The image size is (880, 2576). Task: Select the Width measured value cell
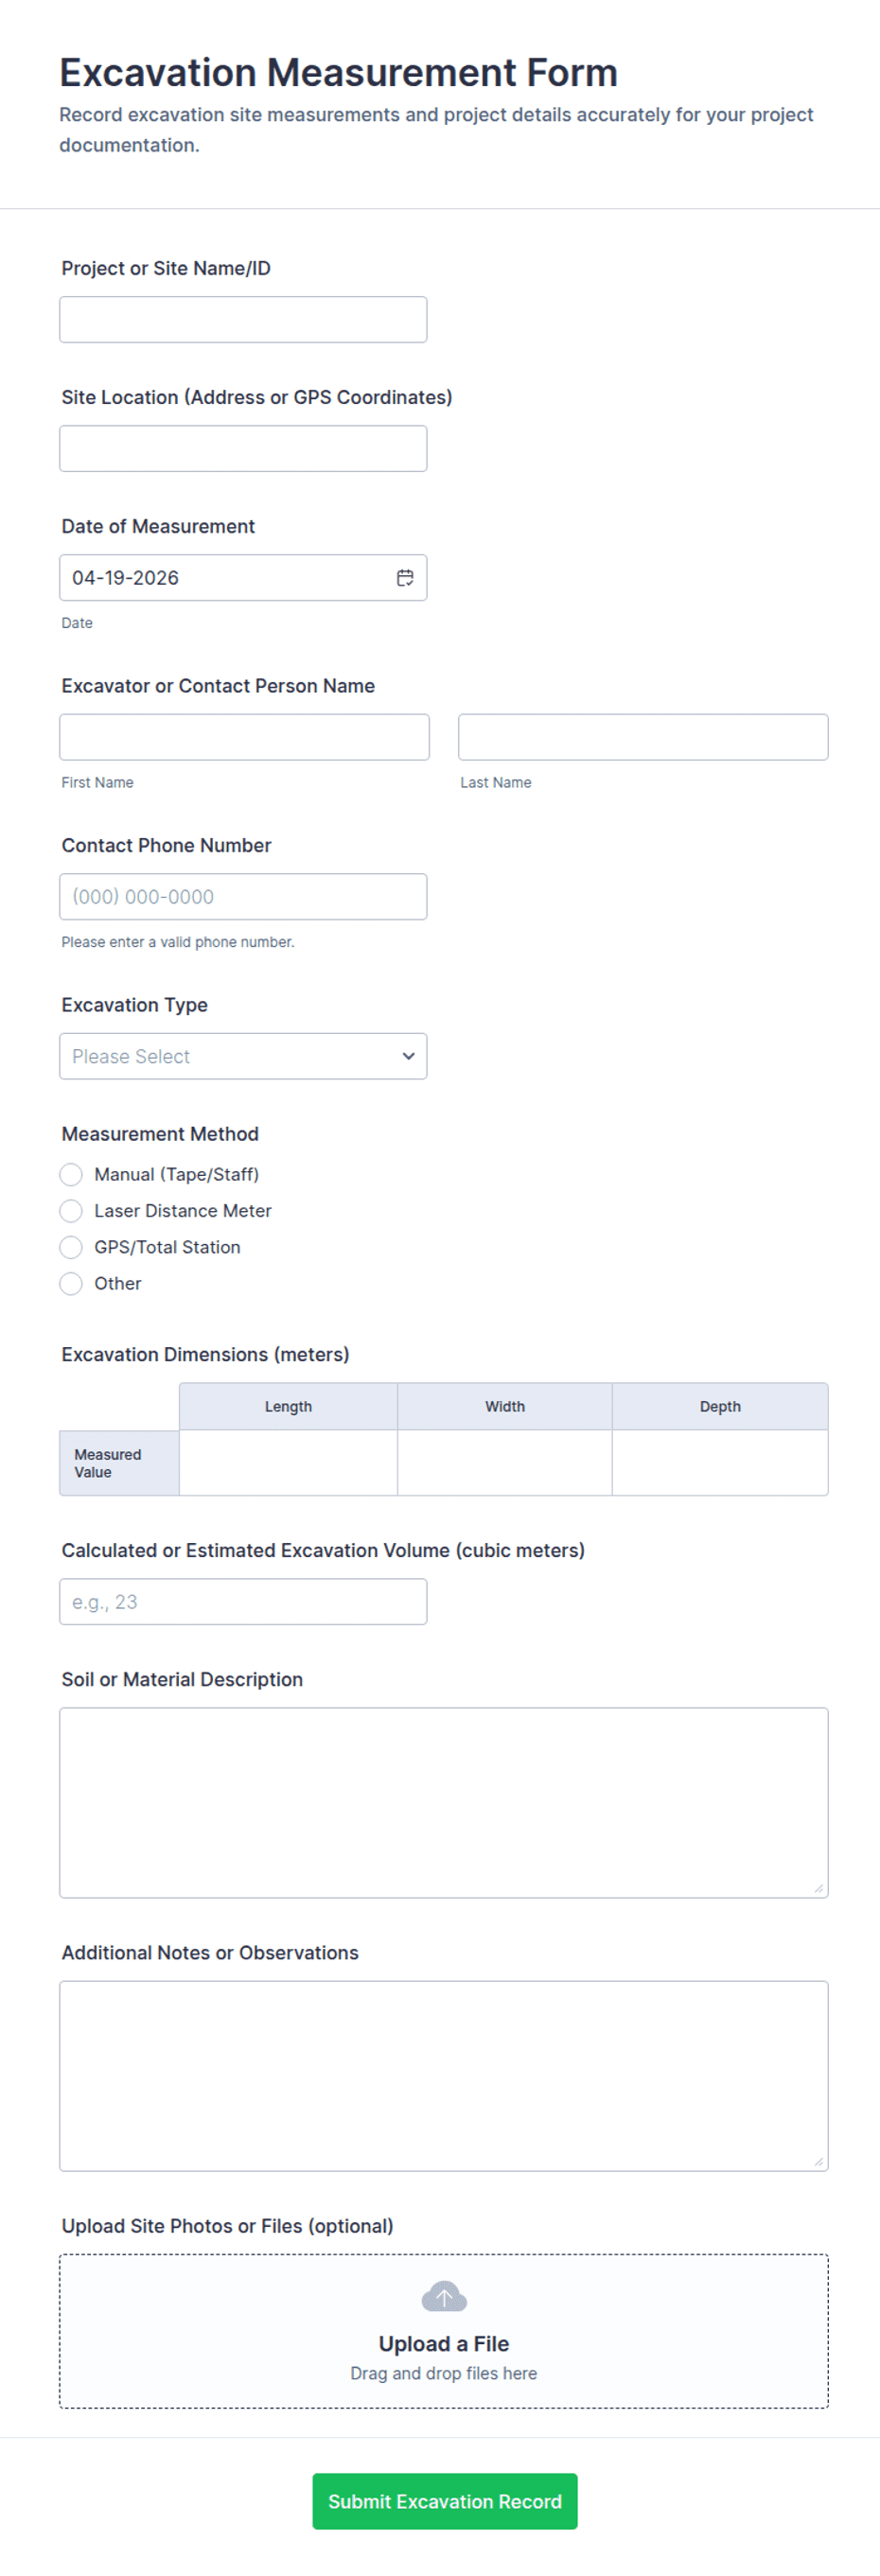(504, 1462)
